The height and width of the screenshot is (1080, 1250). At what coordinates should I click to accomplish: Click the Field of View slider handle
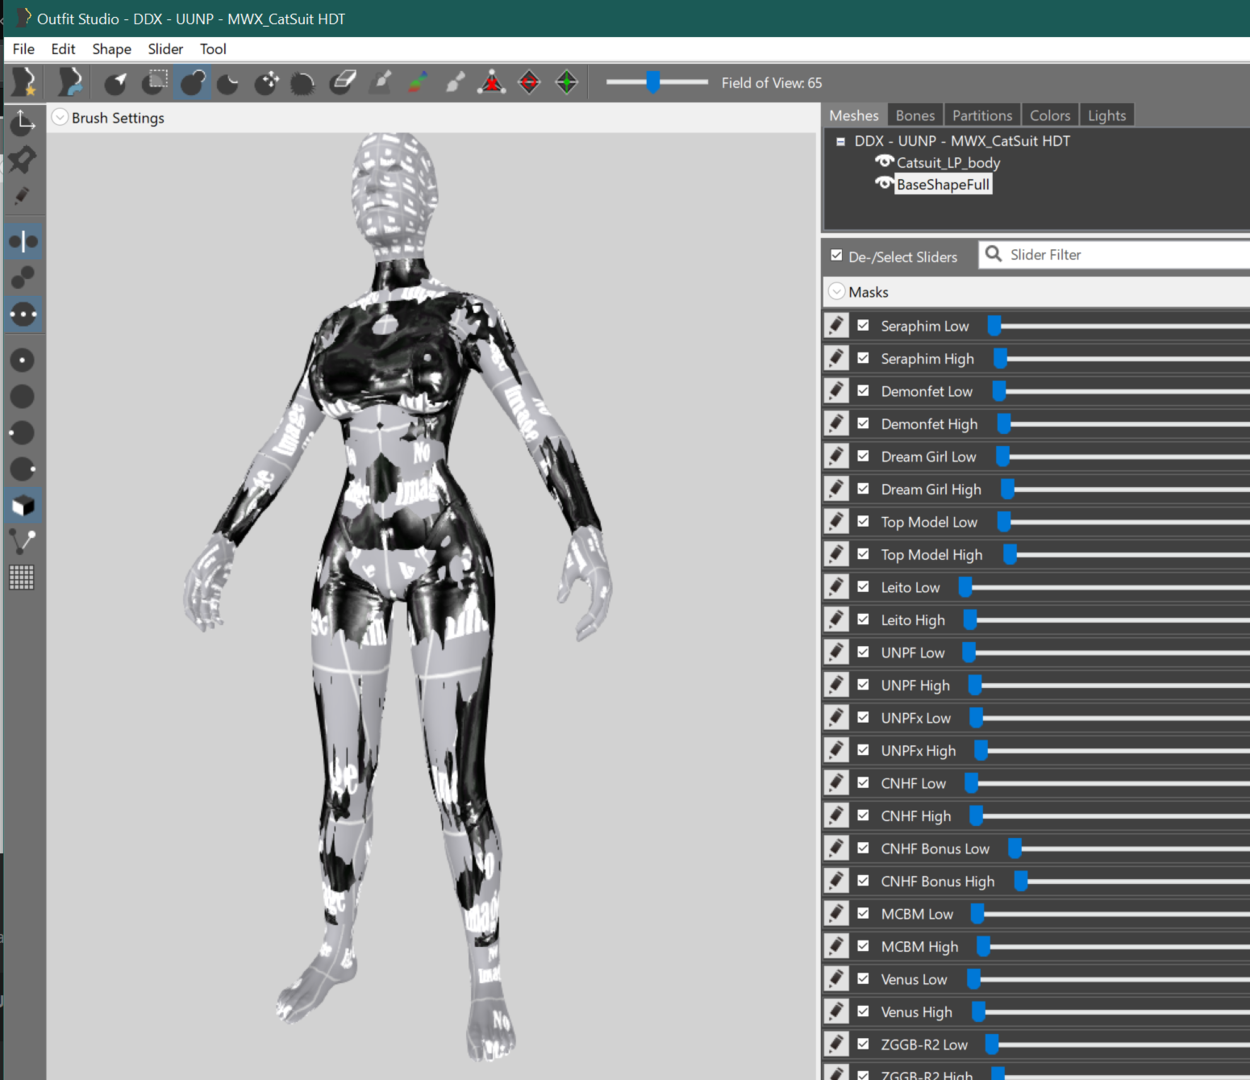(653, 82)
